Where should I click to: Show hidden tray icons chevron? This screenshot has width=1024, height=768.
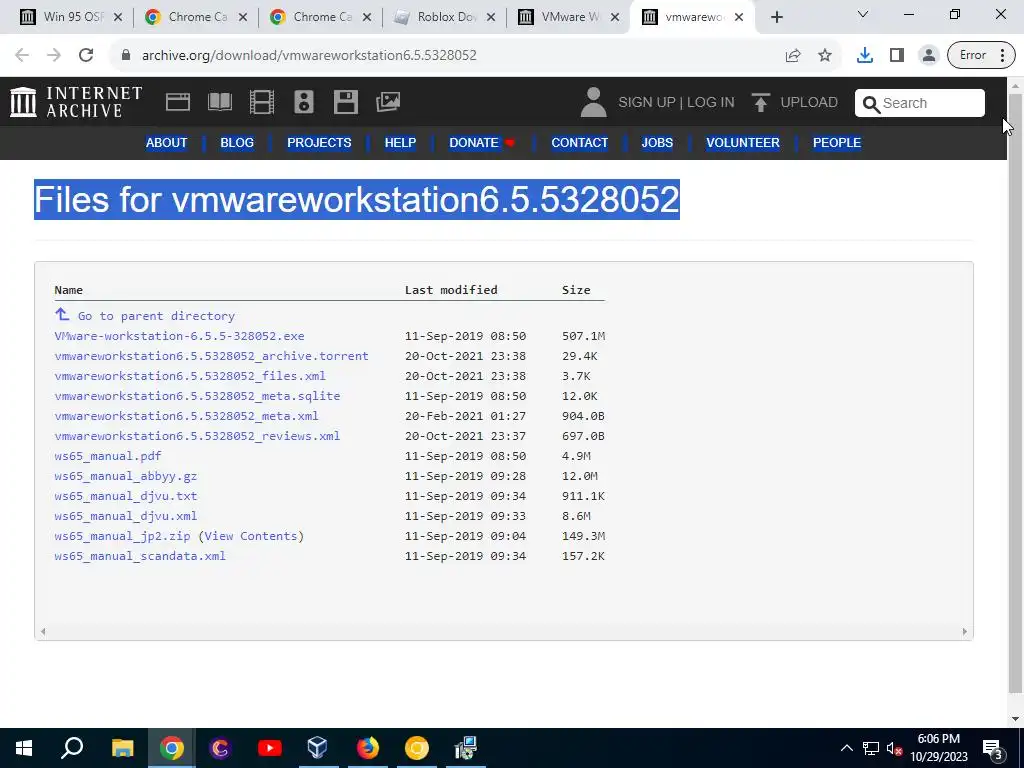(x=846, y=748)
